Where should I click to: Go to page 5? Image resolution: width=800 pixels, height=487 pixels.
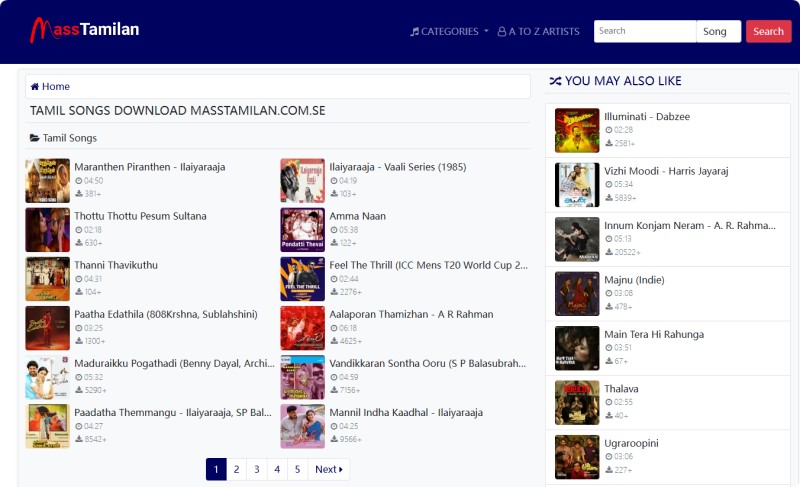297,469
